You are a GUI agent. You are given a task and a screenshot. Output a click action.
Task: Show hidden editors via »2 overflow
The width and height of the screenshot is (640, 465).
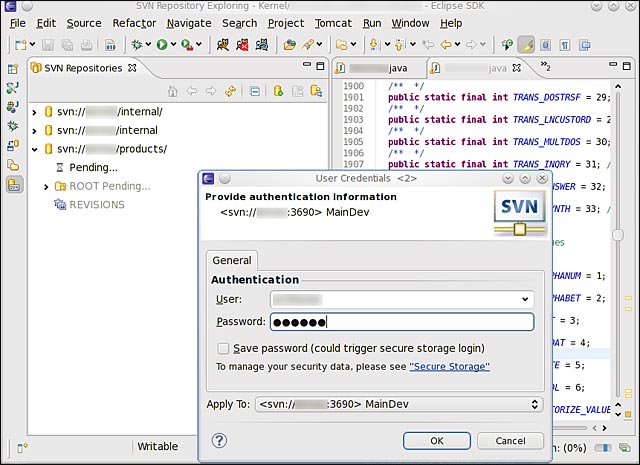click(545, 66)
